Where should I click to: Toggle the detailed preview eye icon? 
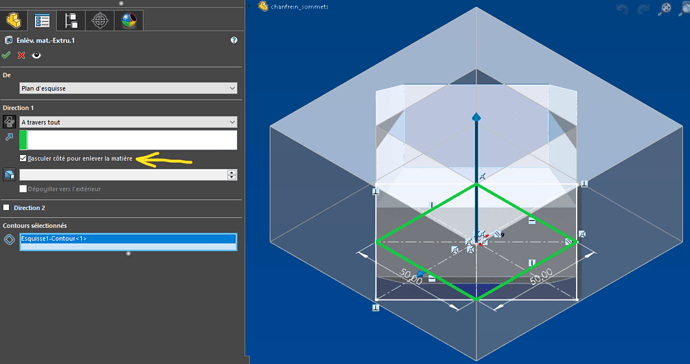pos(37,55)
